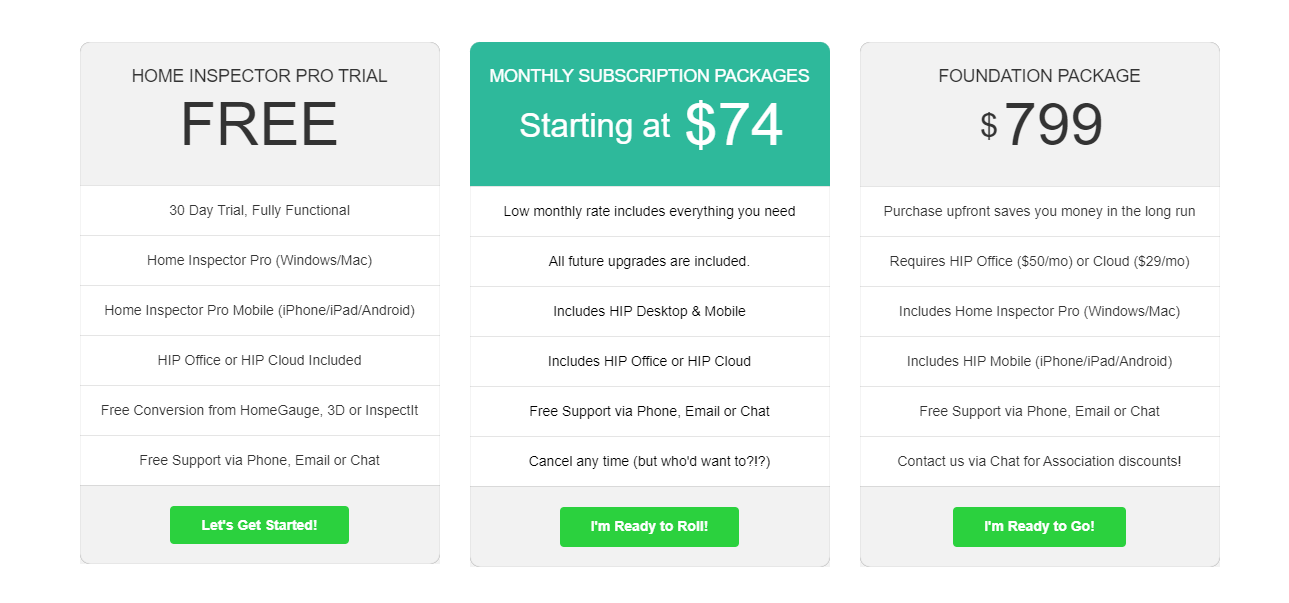Click "Includes HIP Desktop & Mobile" feature
Screen dimensions: 1289x603
point(649,311)
